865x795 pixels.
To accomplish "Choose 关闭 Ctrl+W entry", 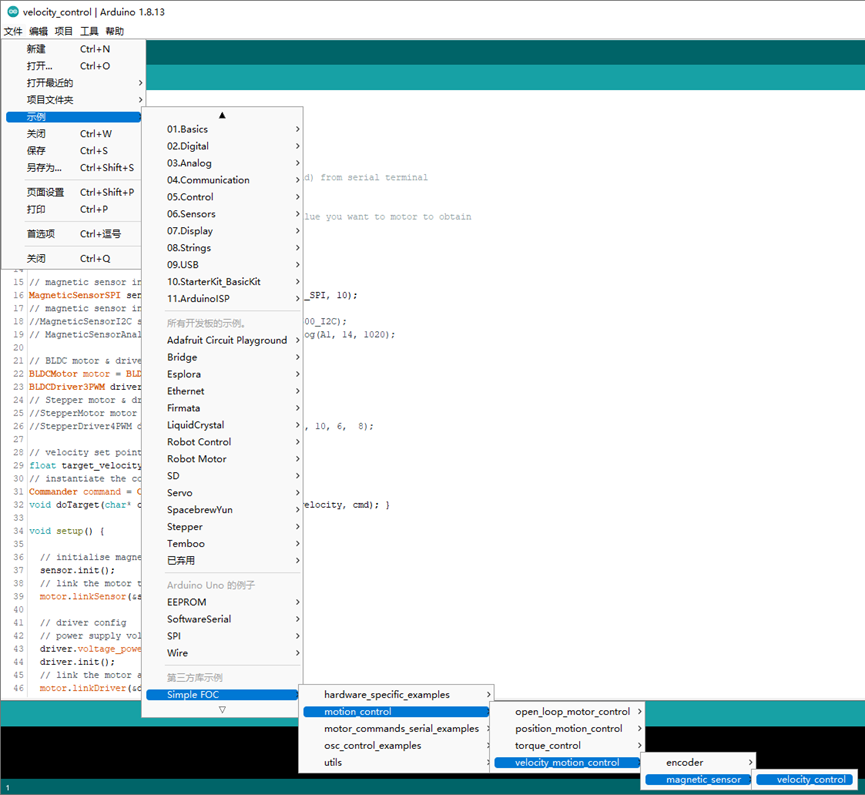I will click(x=73, y=134).
